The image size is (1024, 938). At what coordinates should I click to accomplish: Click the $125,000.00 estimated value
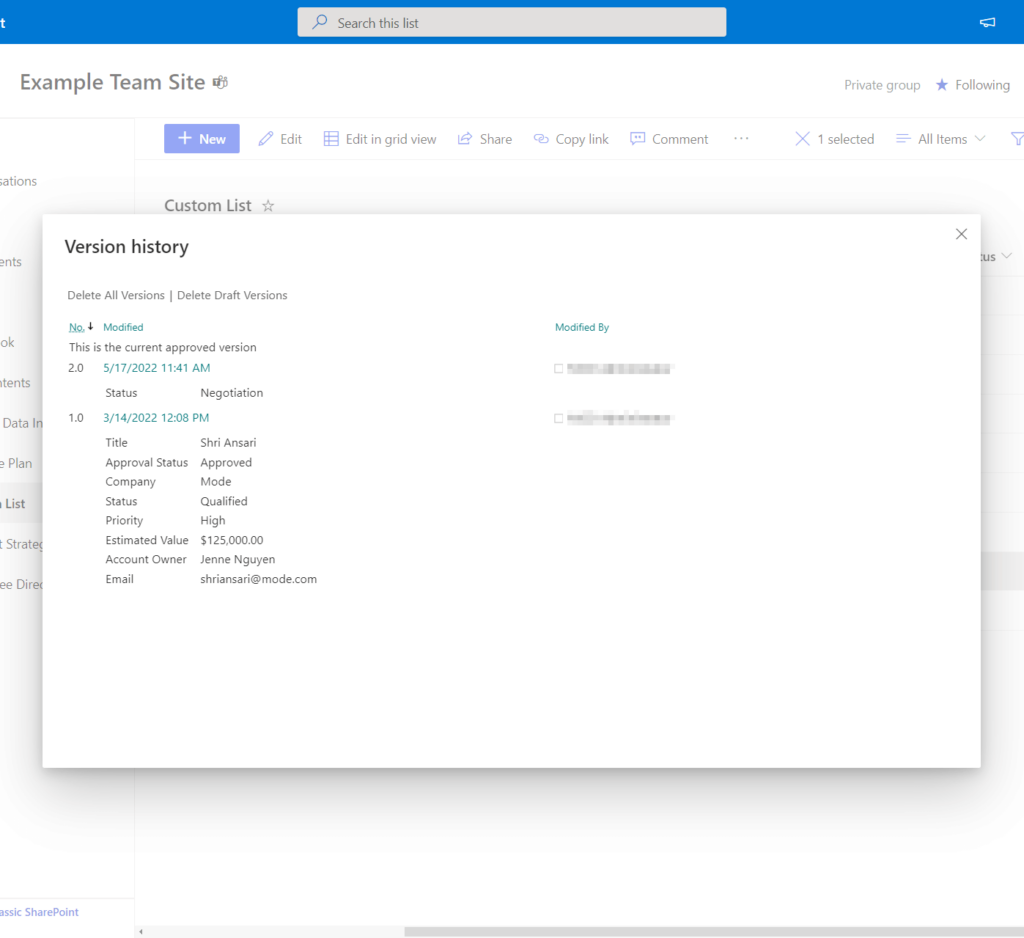tap(232, 540)
